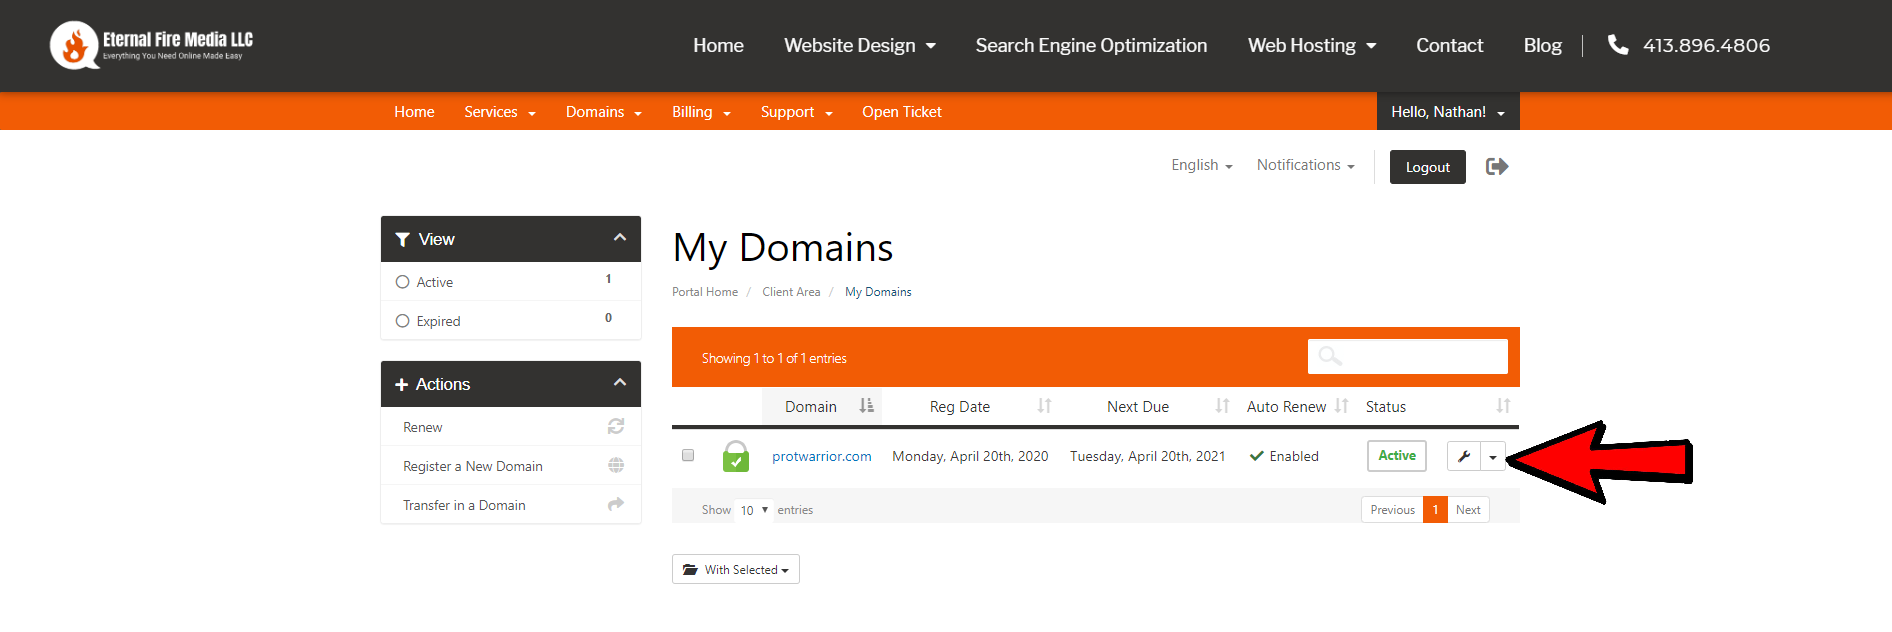Select the Expired filter radio button
Image resolution: width=1892 pixels, height=632 pixels.
tap(403, 321)
